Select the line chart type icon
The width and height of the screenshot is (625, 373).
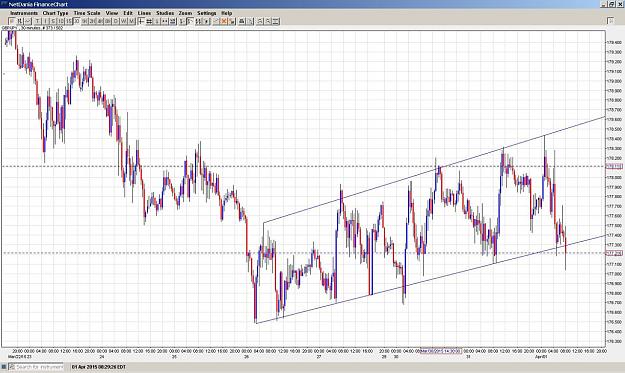click(28, 21)
